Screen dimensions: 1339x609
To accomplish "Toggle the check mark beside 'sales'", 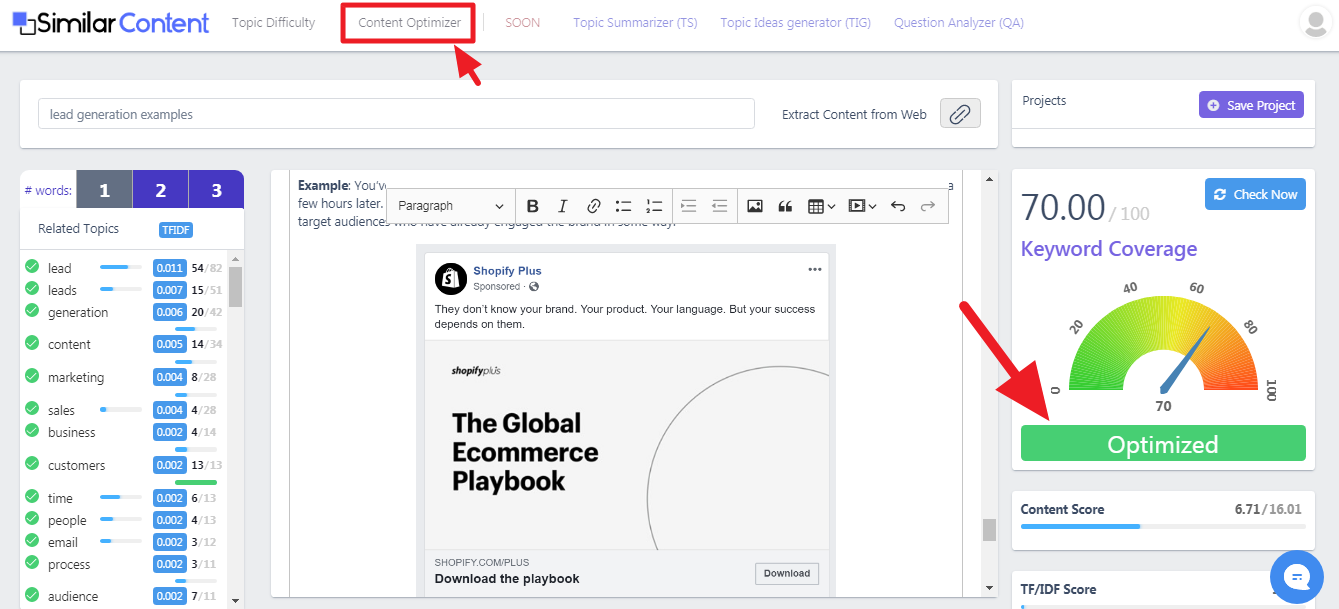I will pyautogui.click(x=32, y=409).
